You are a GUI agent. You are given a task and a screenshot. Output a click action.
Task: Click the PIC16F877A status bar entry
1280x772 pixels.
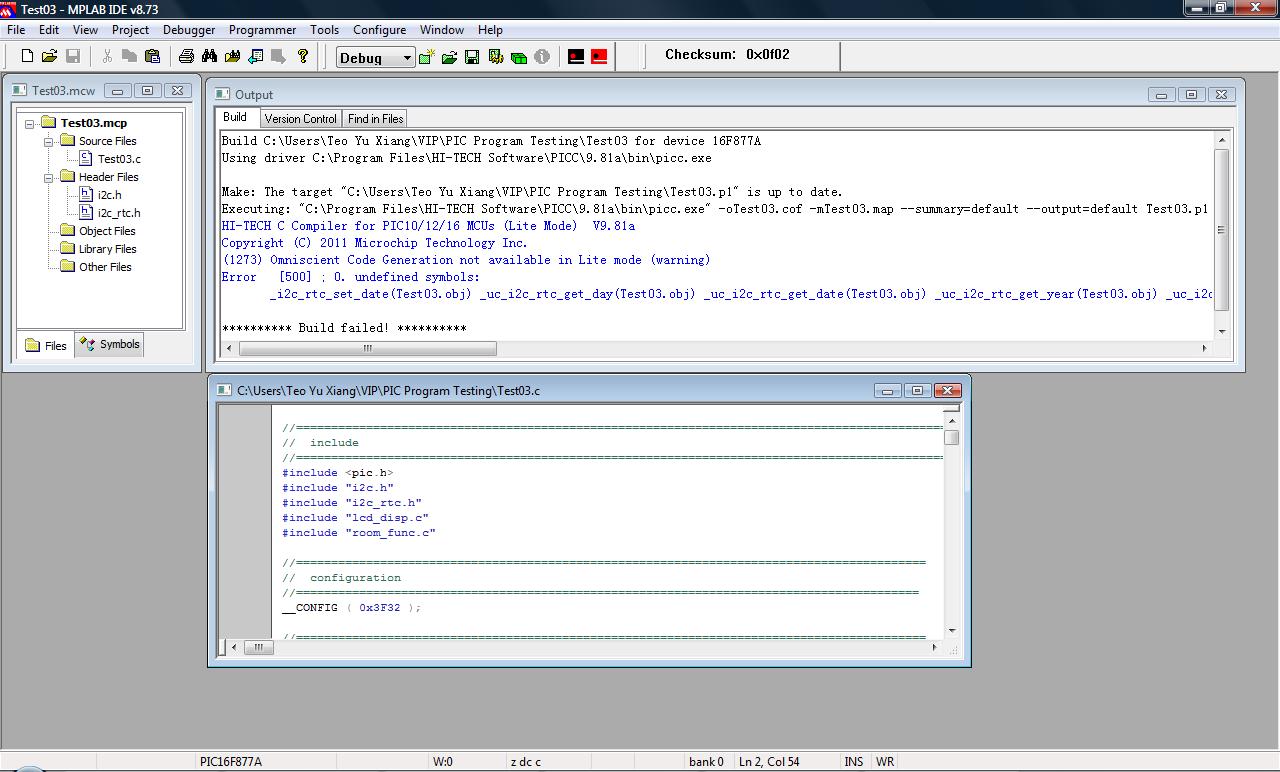tap(231, 762)
